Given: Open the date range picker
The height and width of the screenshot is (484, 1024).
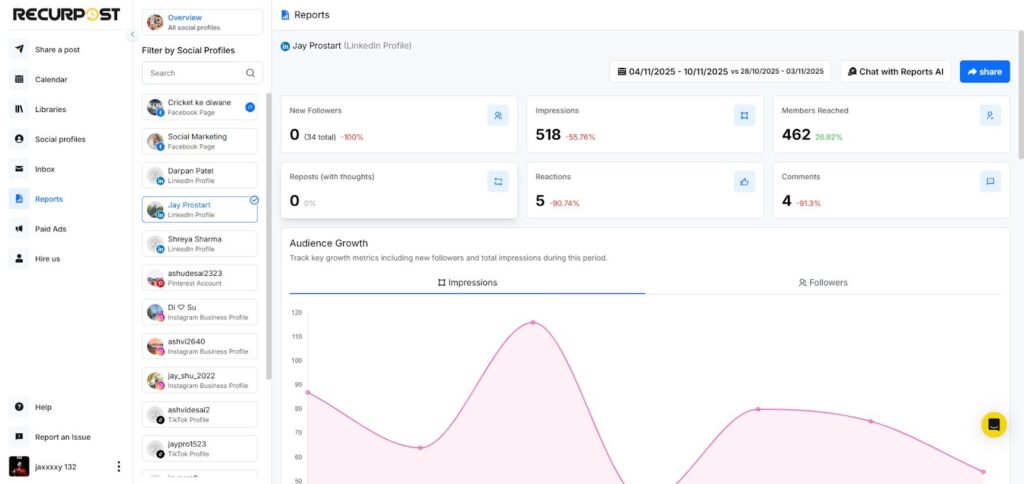Looking at the screenshot, I should pyautogui.click(x=721, y=72).
